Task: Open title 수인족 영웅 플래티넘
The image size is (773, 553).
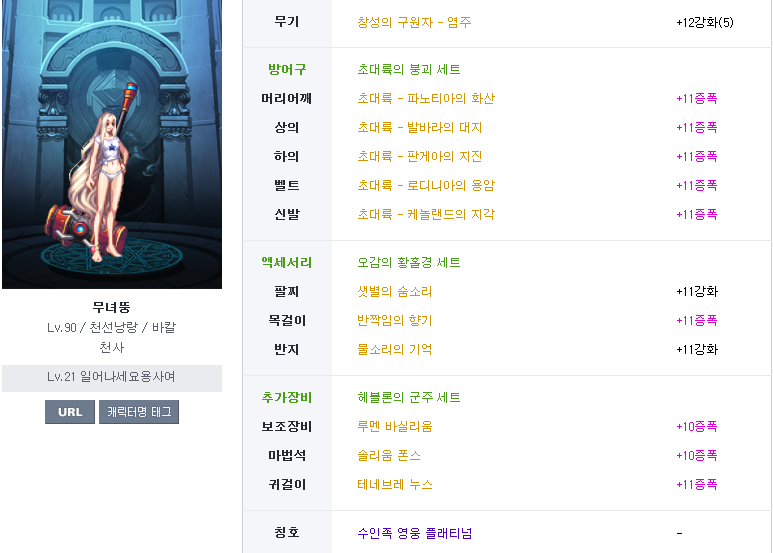Action: coord(415,533)
